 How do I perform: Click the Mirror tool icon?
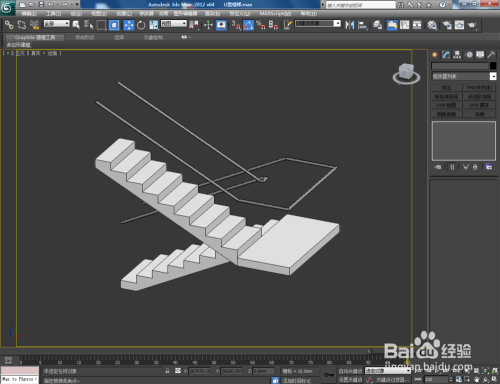pos(350,25)
